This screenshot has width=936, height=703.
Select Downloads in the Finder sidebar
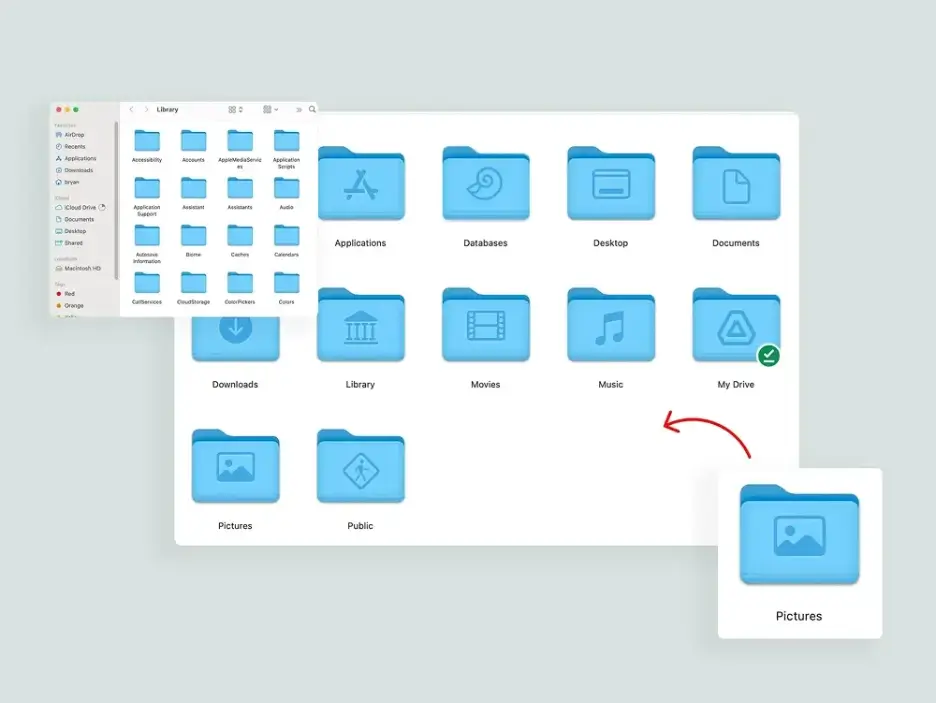[x=74, y=171]
